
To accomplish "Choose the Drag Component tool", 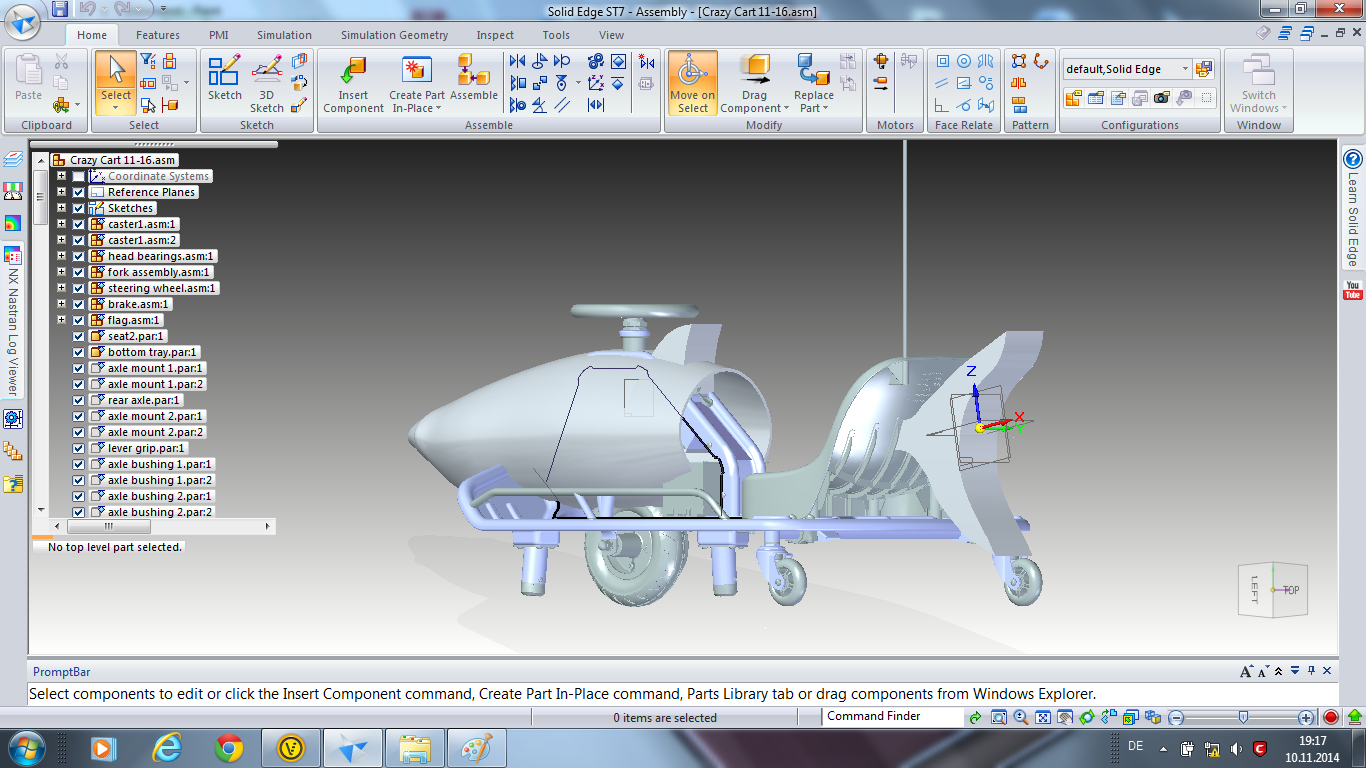I will pos(754,84).
